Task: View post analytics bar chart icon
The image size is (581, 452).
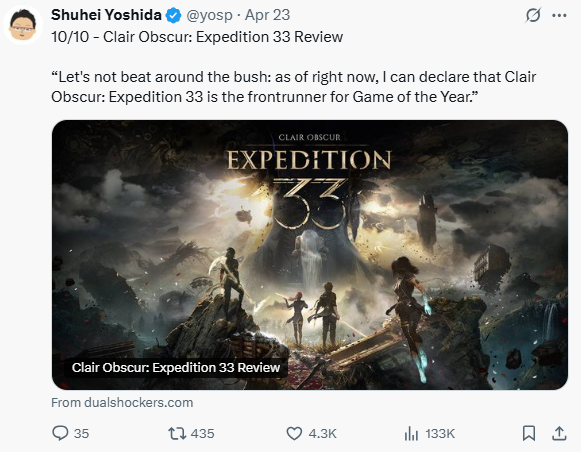Action: click(x=411, y=433)
